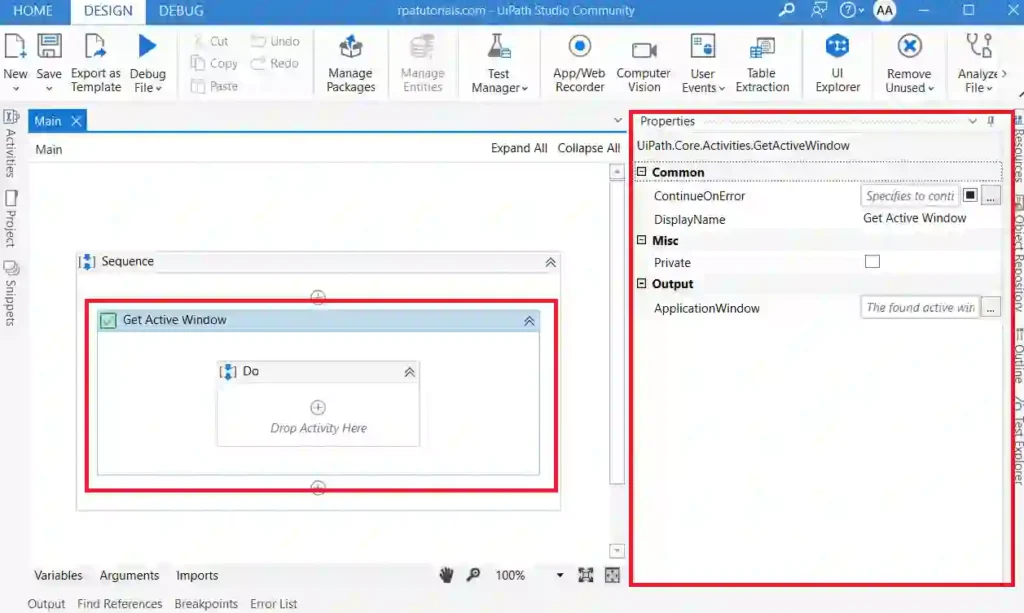The height and width of the screenshot is (613, 1024).
Task: Collapse the Do container
Action: (409, 372)
